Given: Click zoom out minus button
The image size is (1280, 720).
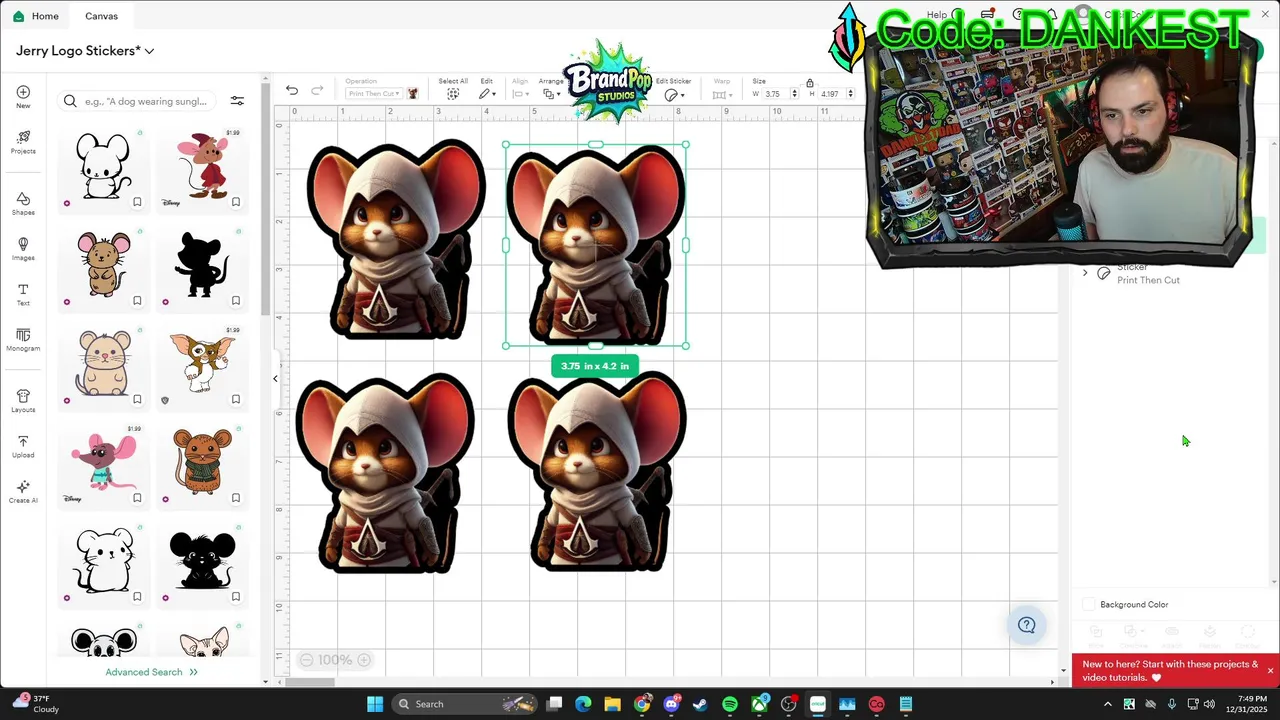Looking at the screenshot, I should 306,660.
